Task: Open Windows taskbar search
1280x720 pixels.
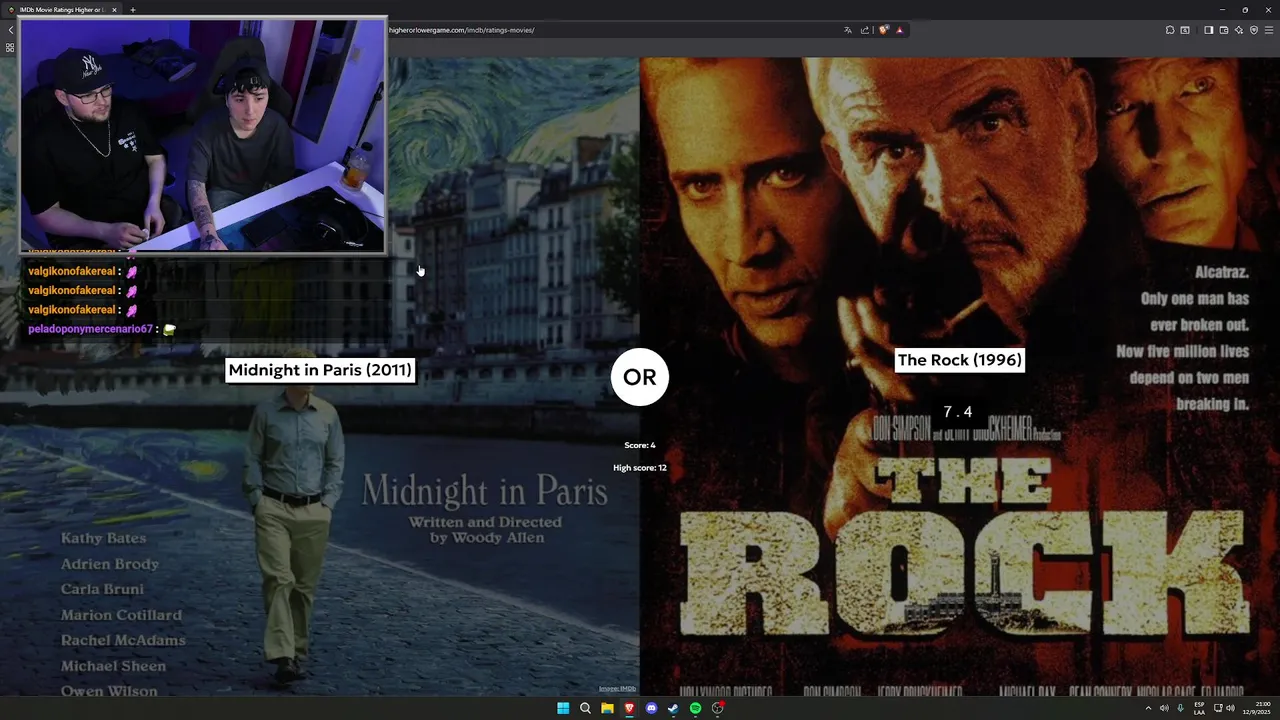Action: [x=585, y=708]
